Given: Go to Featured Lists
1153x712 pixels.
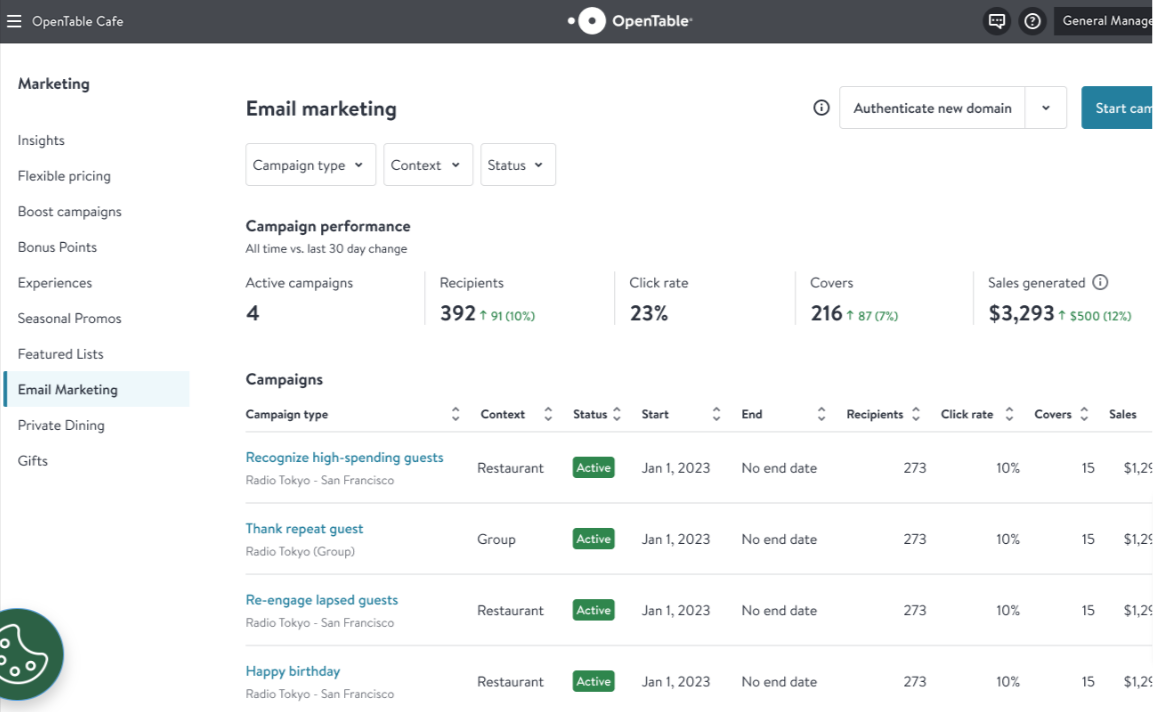Looking at the screenshot, I should point(60,354).
